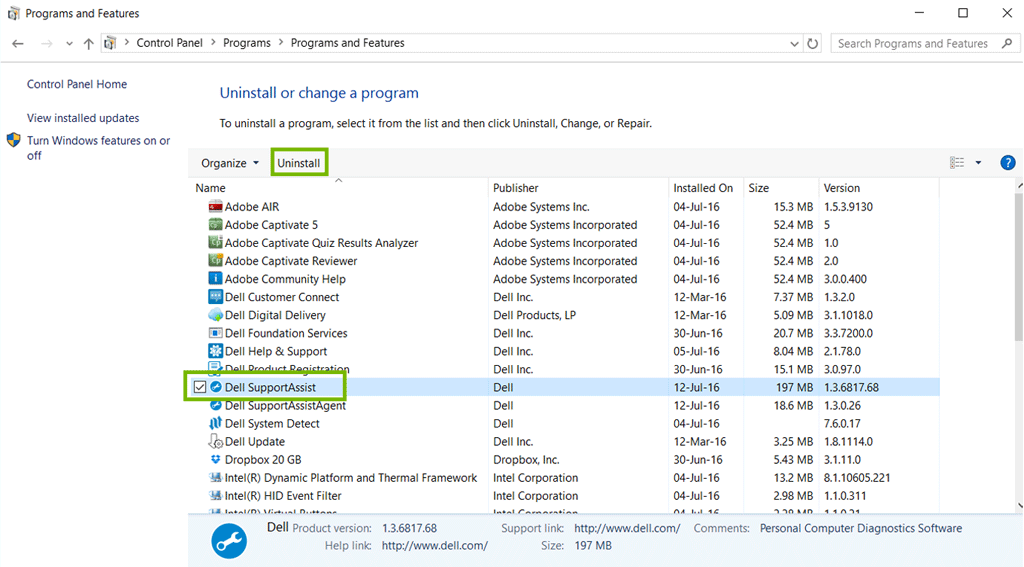Open Turn Windows features on or off

98,148
